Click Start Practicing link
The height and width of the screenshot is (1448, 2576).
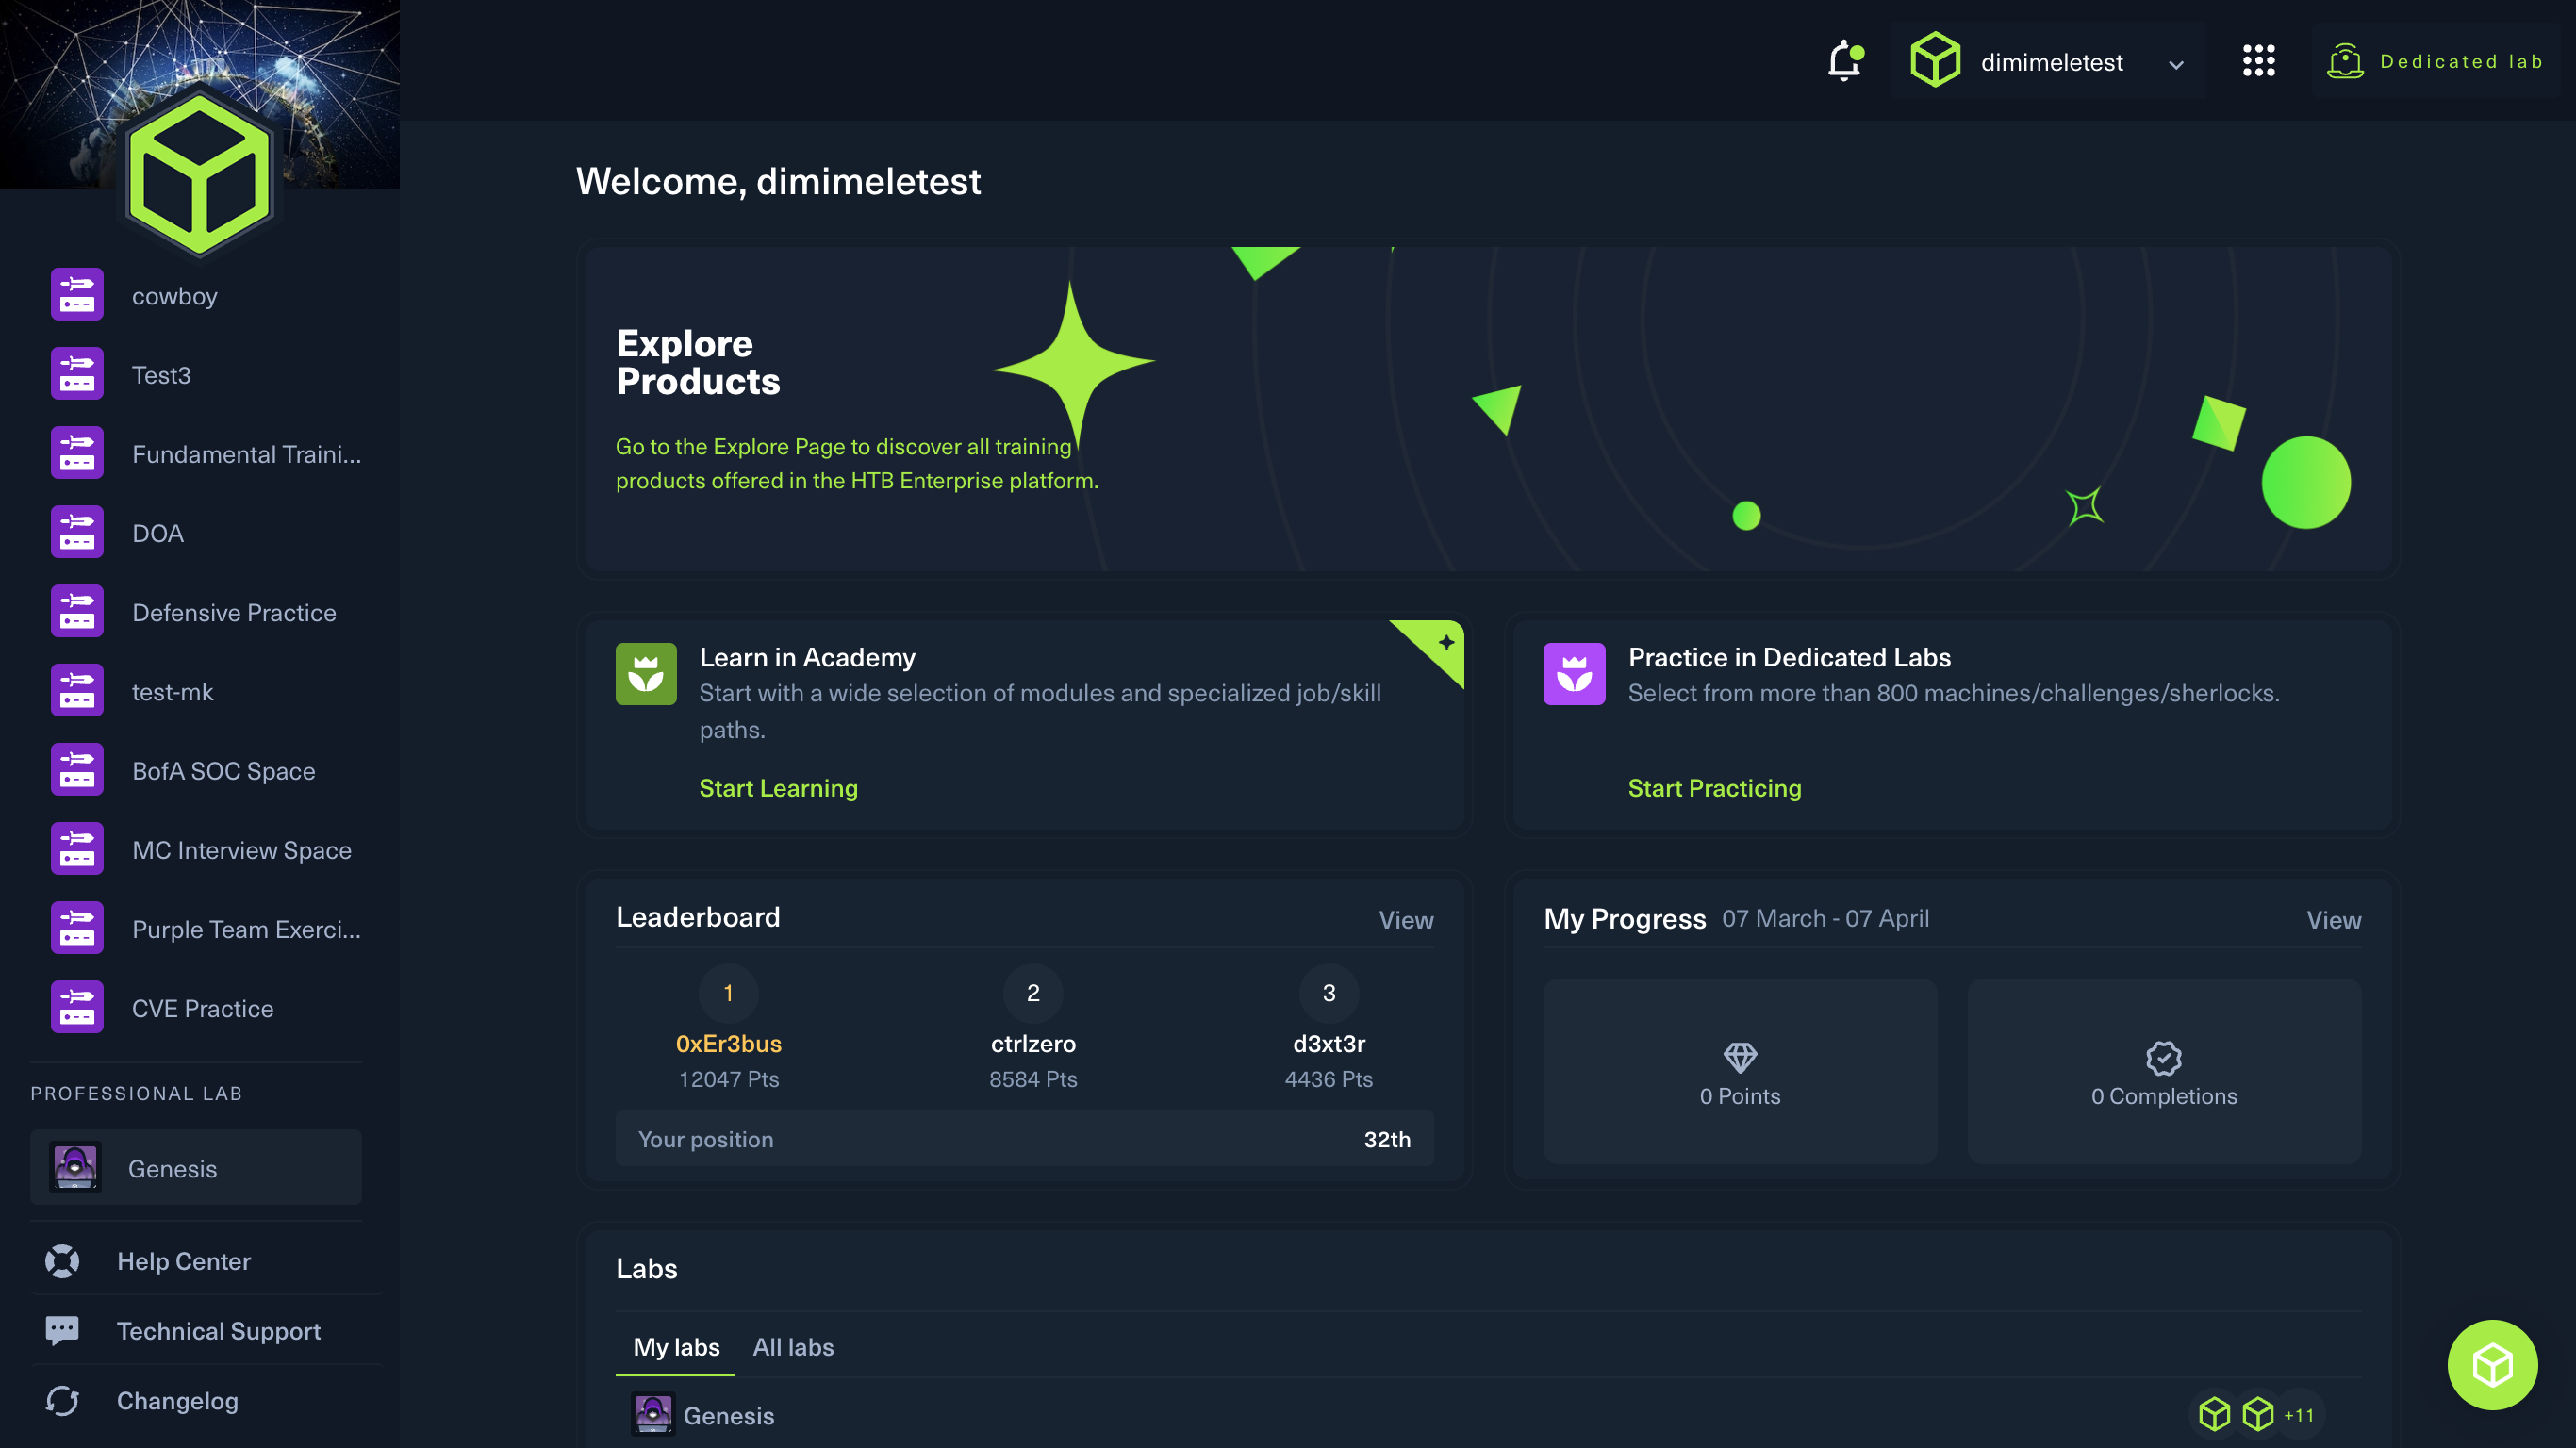[x=1714, y=788]
